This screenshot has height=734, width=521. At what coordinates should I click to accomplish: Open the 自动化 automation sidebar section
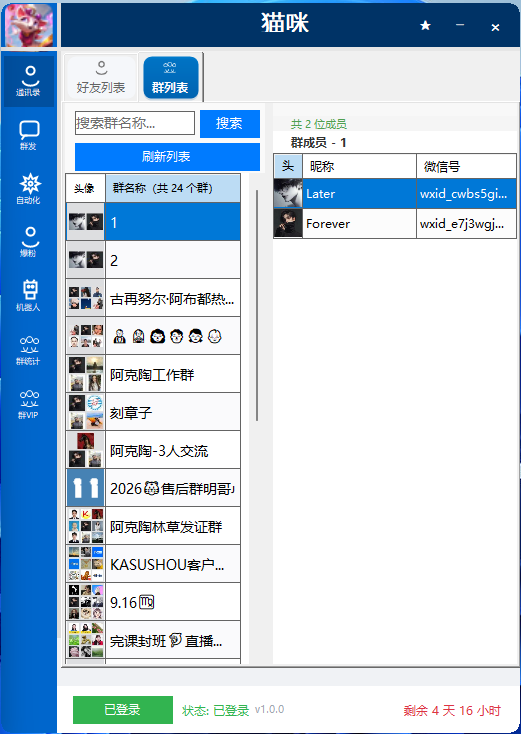29,190
